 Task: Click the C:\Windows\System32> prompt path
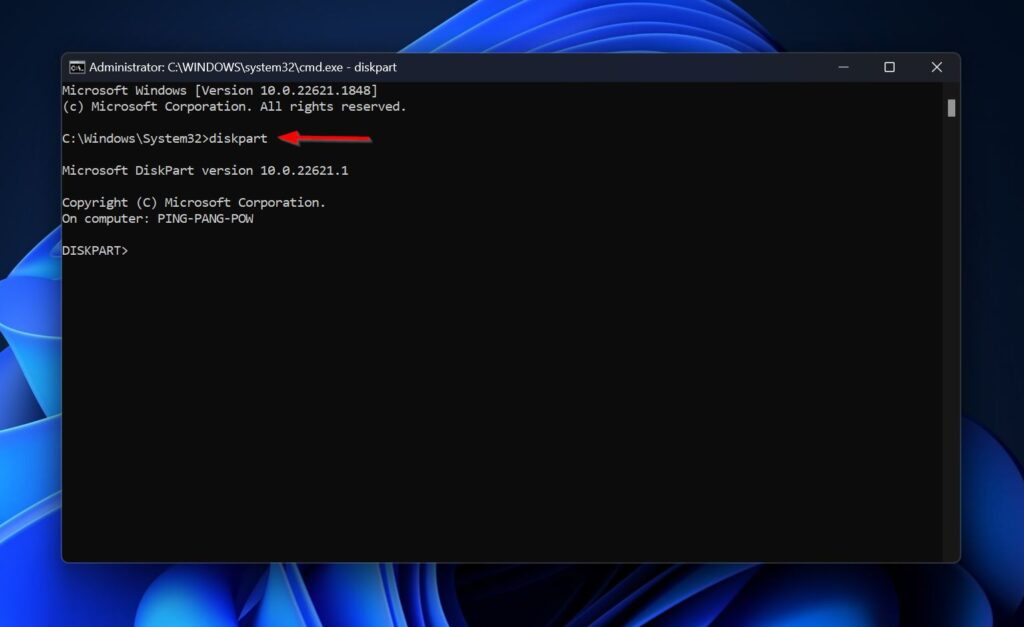(x=134, y=139)
